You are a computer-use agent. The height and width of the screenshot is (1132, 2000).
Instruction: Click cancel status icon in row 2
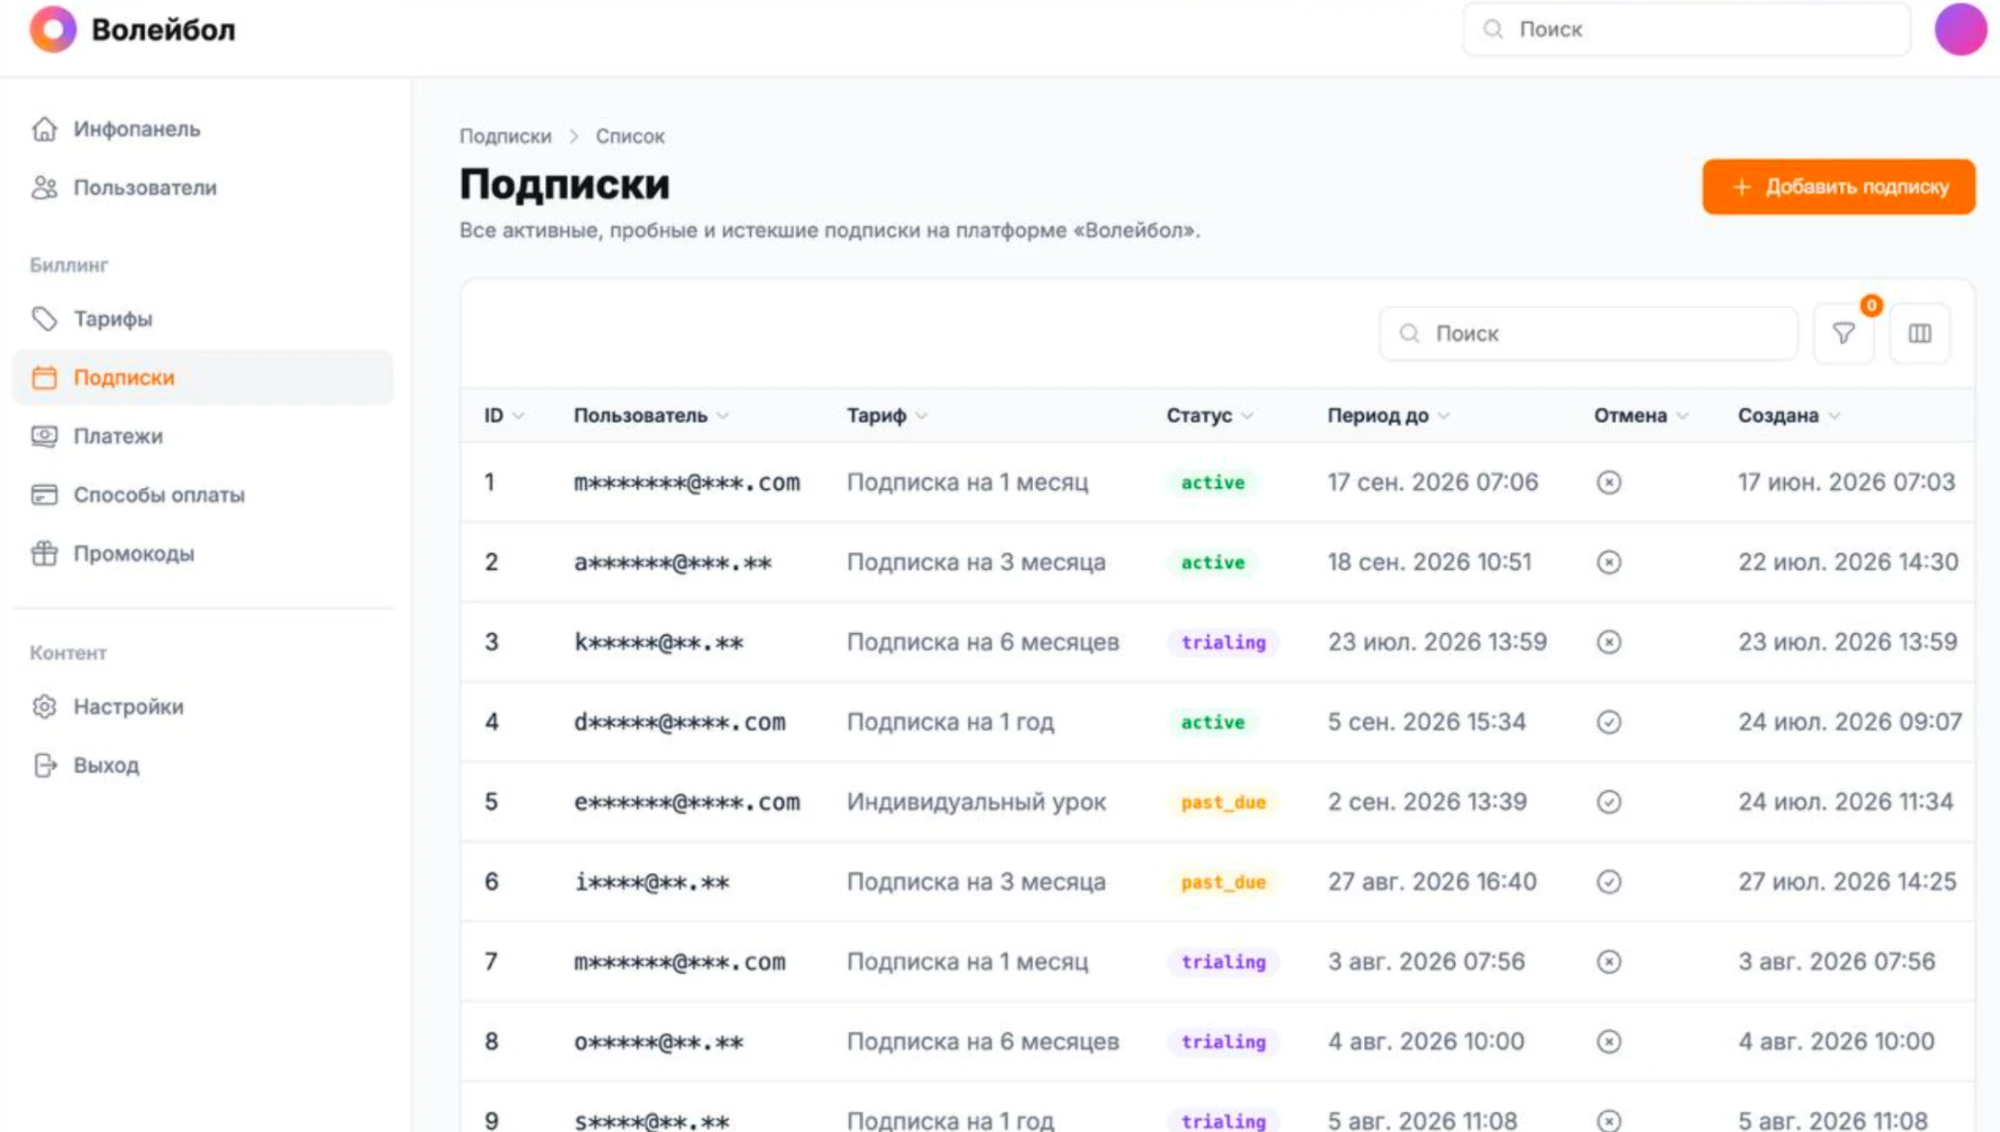pos(1608,563)
